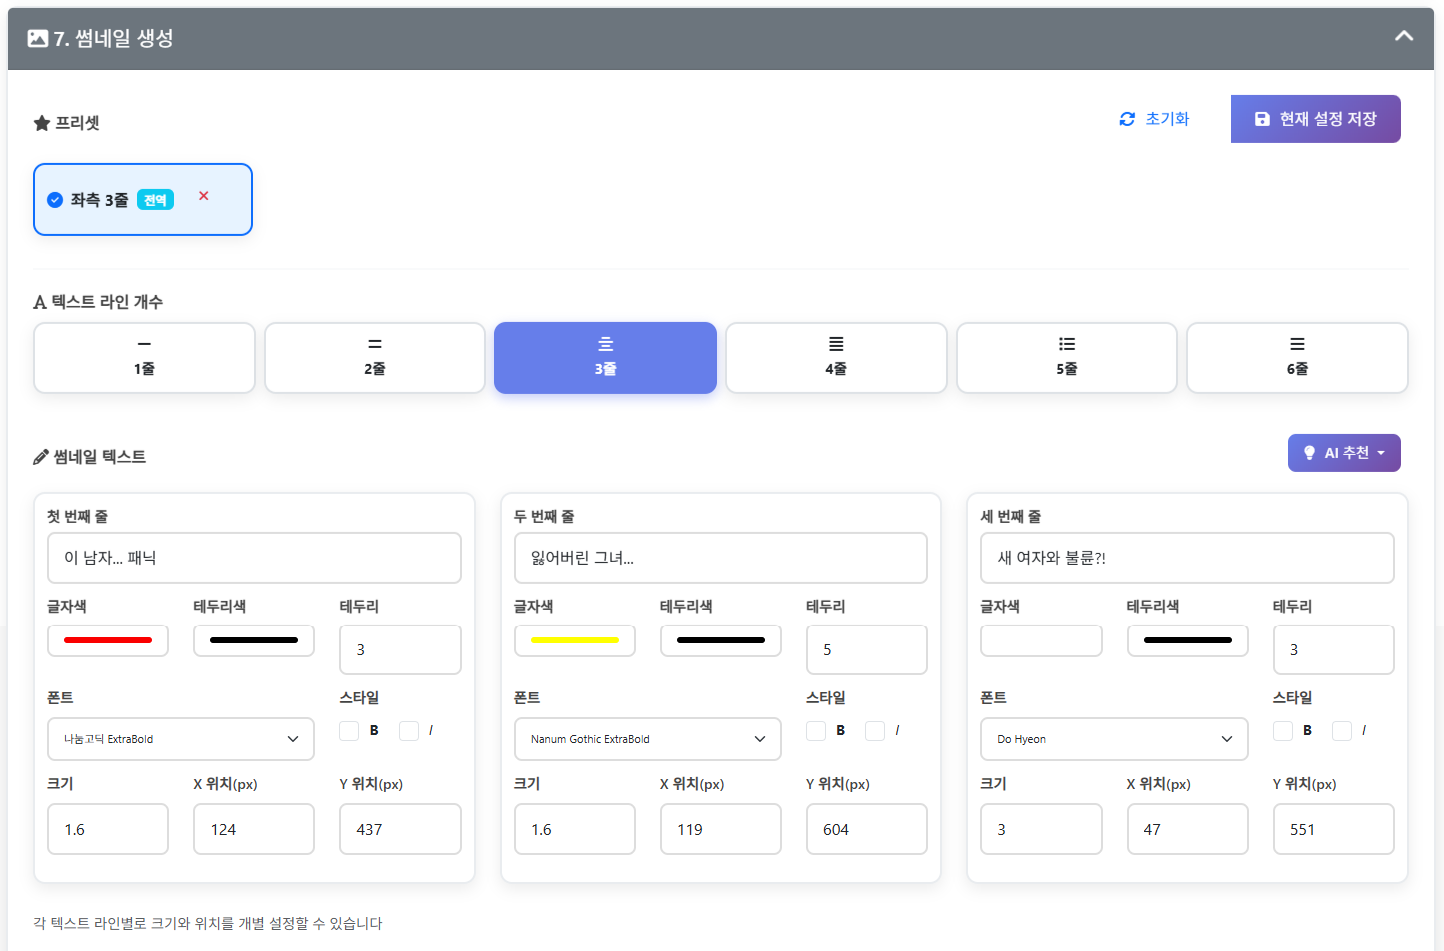
Task: Open the red text color swatch for first line
Action: pos(108,640)
